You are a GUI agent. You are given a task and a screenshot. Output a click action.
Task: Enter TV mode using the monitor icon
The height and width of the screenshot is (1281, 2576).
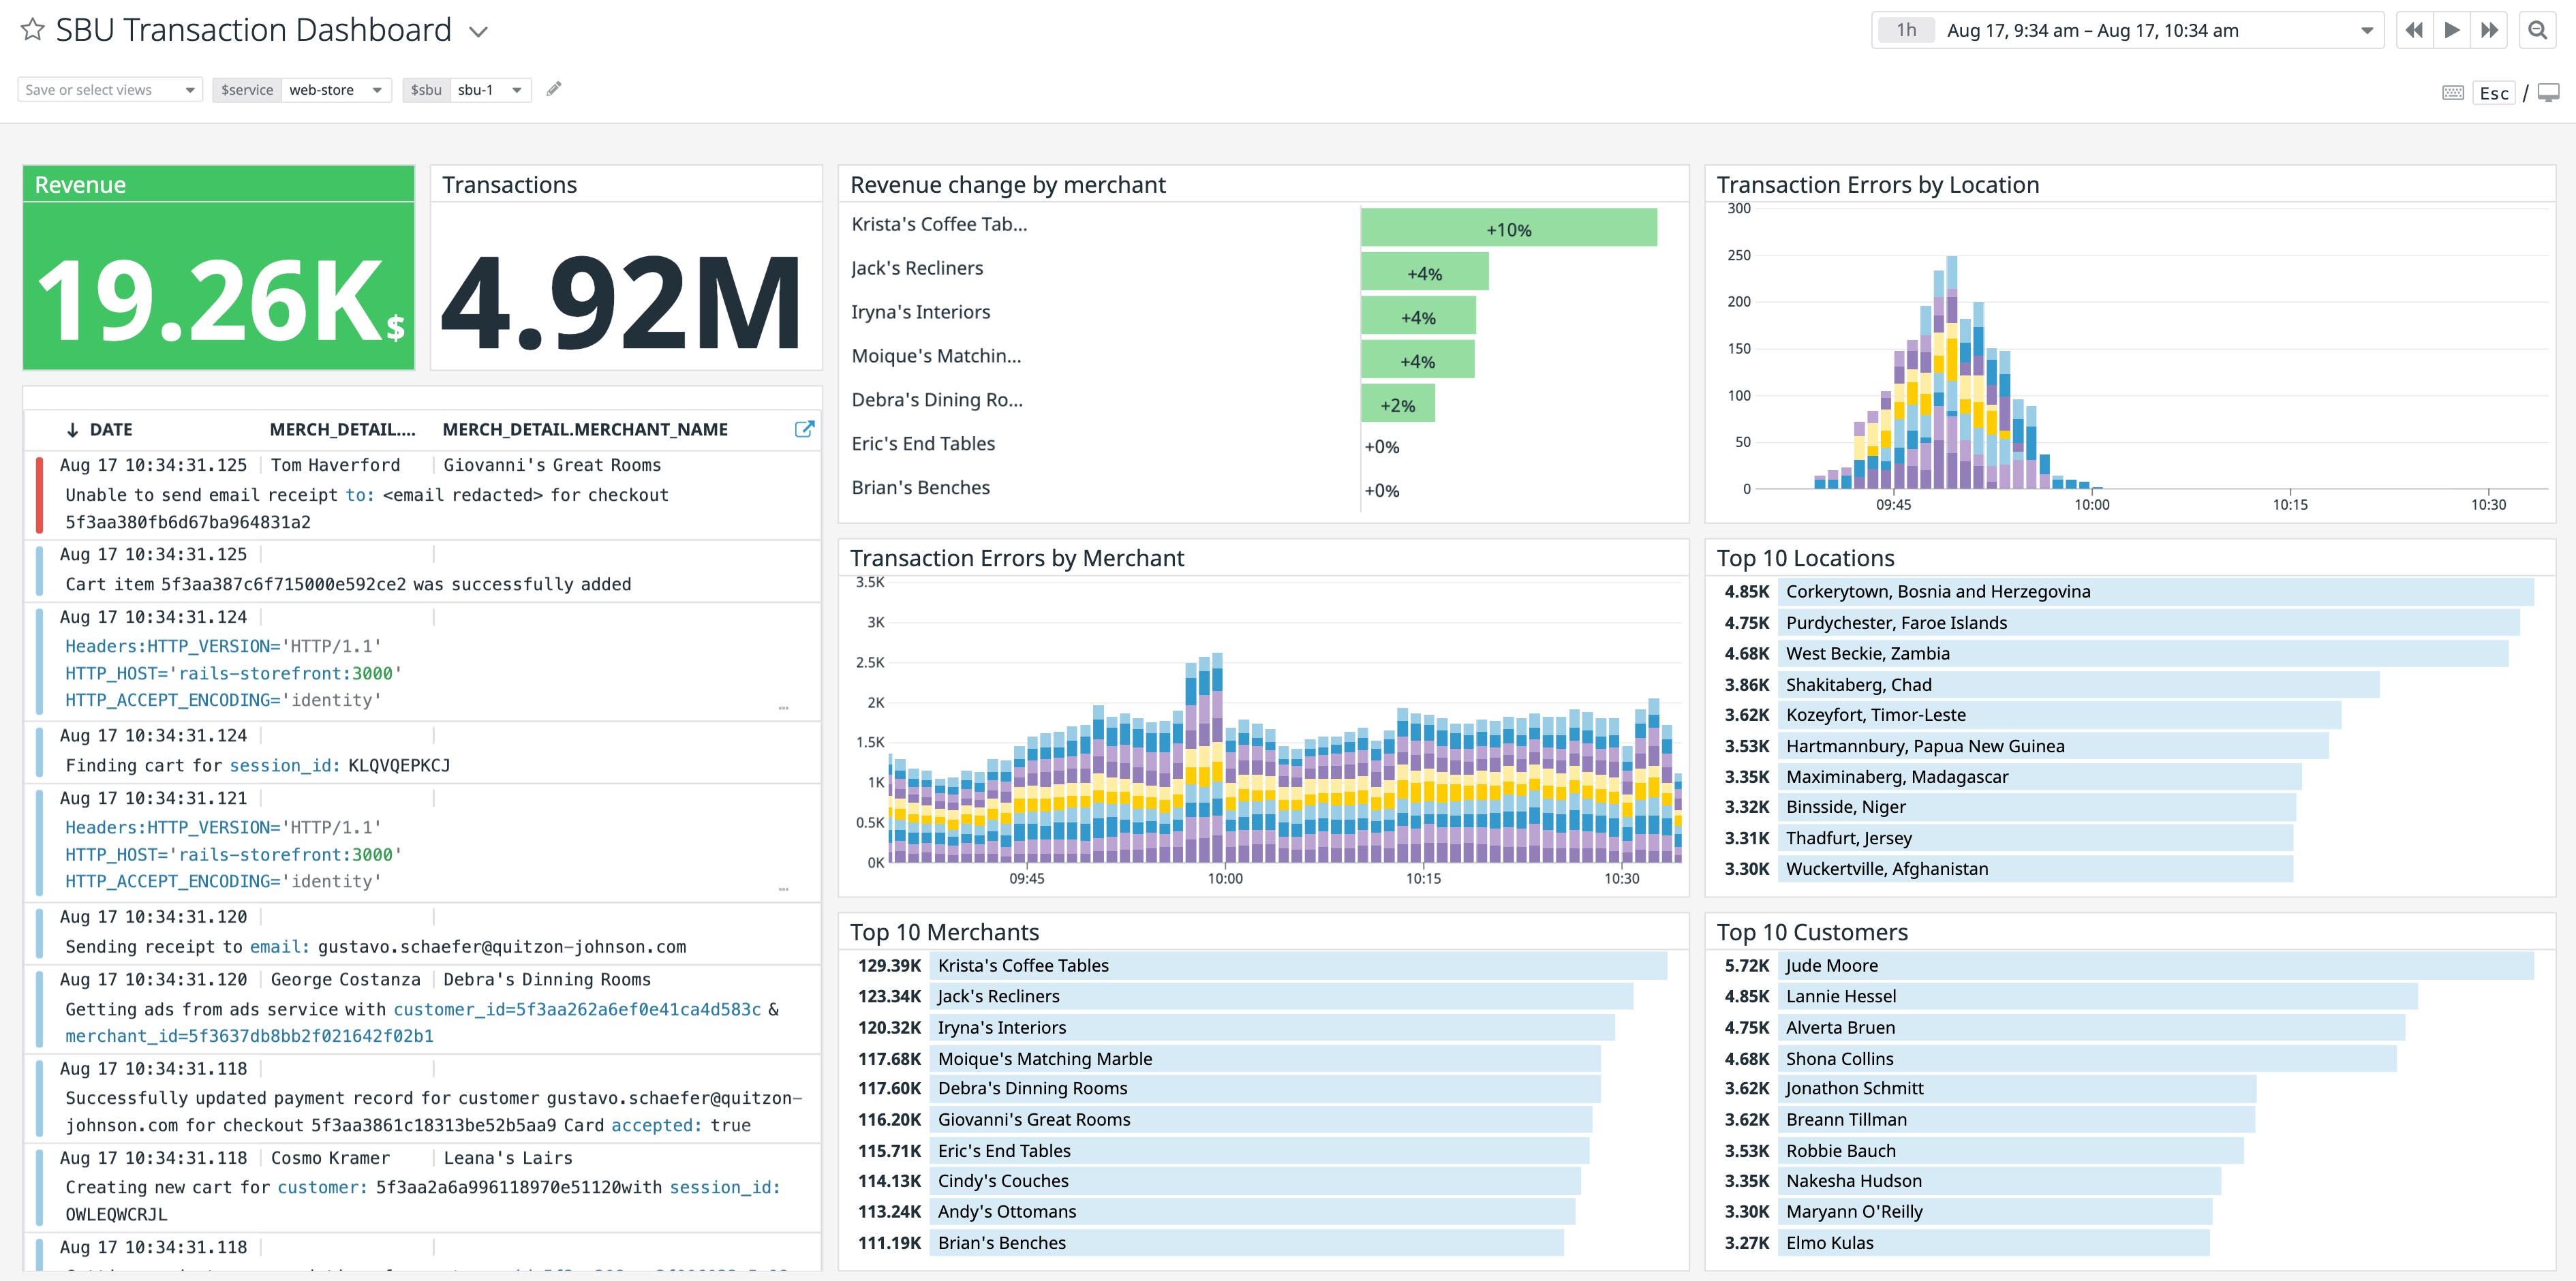pyautogui.click(x=2546, y=92)
